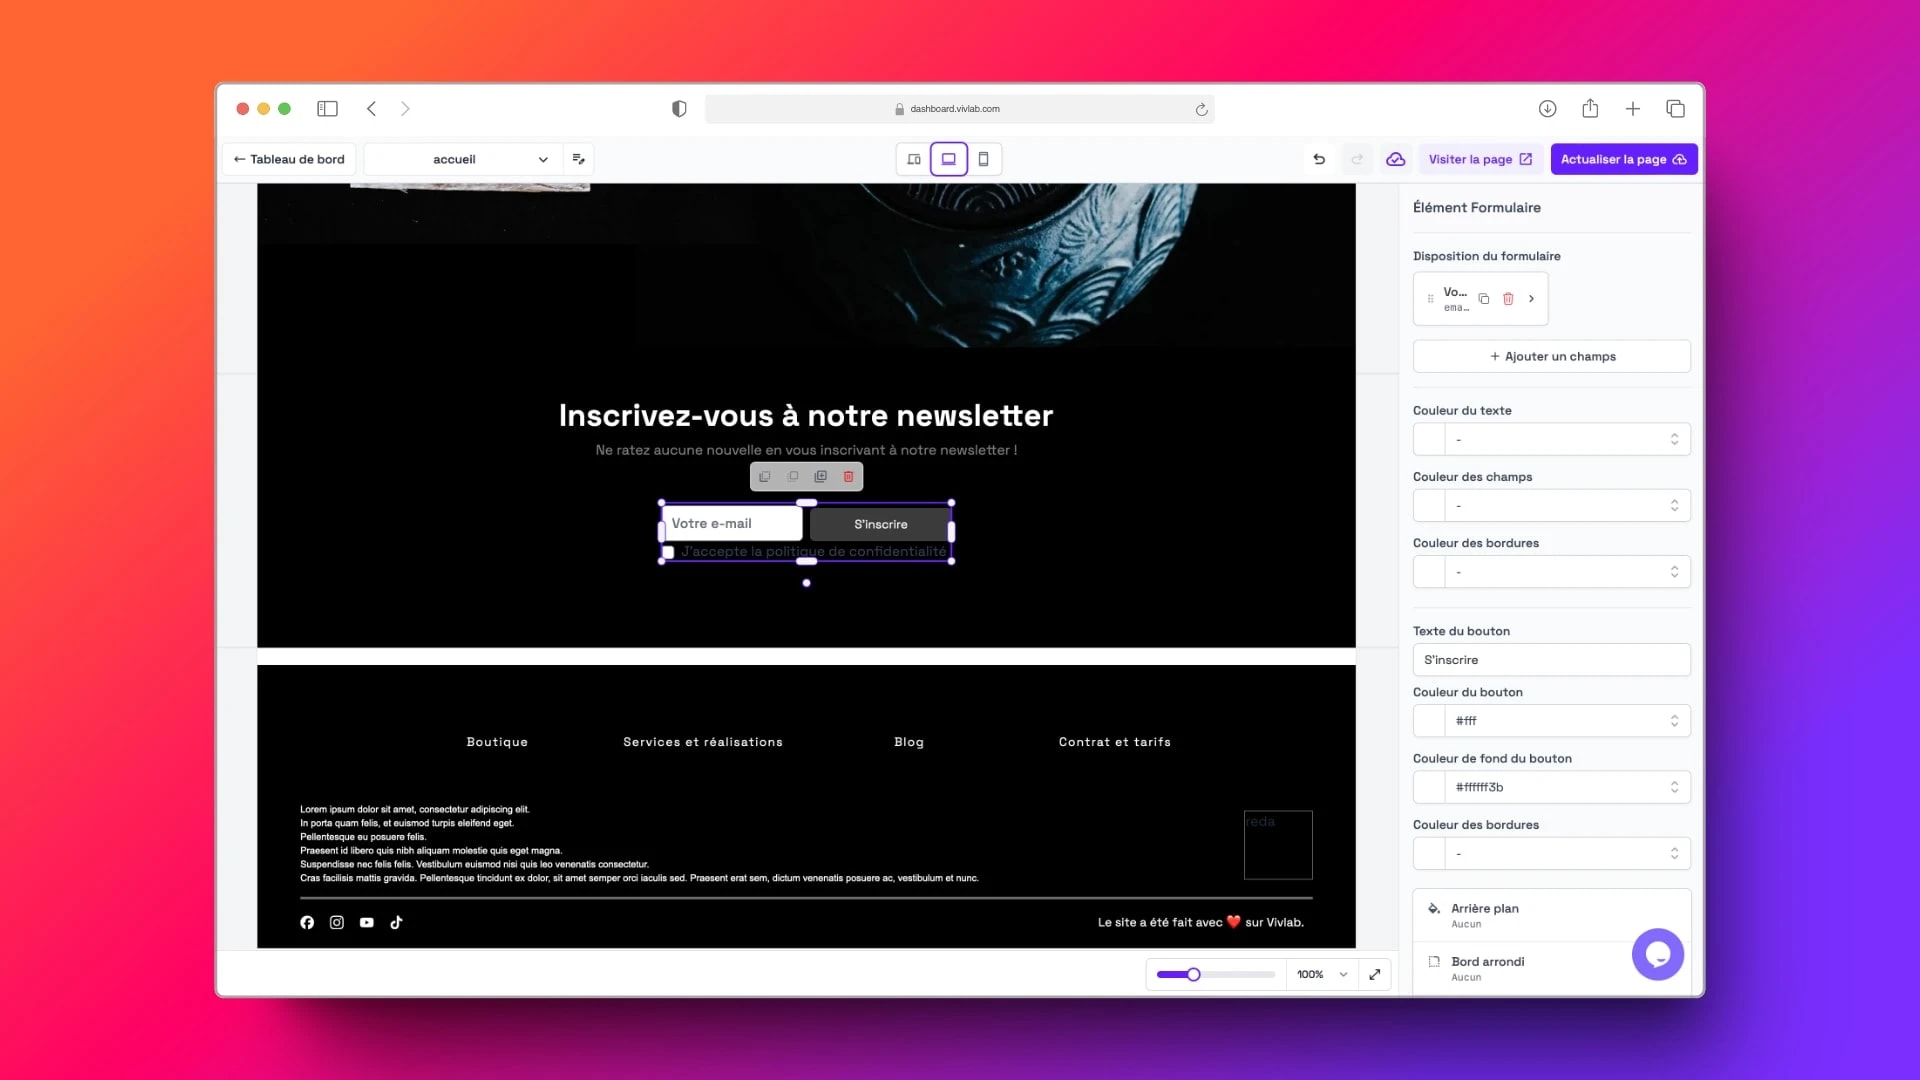The image size is (1920, 1080).
Task: Click the fullscreen expand icon
Action: [1375, 974]
